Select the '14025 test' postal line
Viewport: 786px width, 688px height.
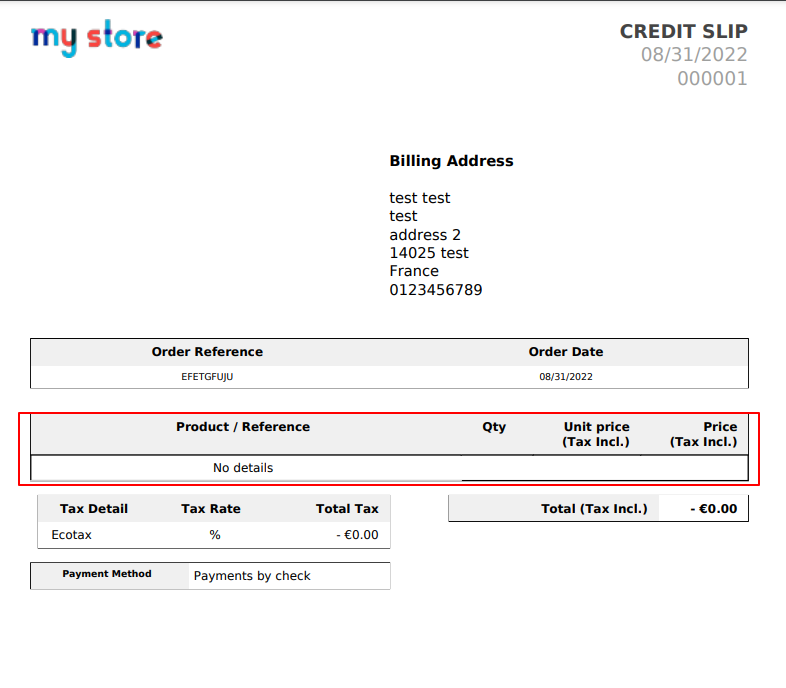point(429,253)
